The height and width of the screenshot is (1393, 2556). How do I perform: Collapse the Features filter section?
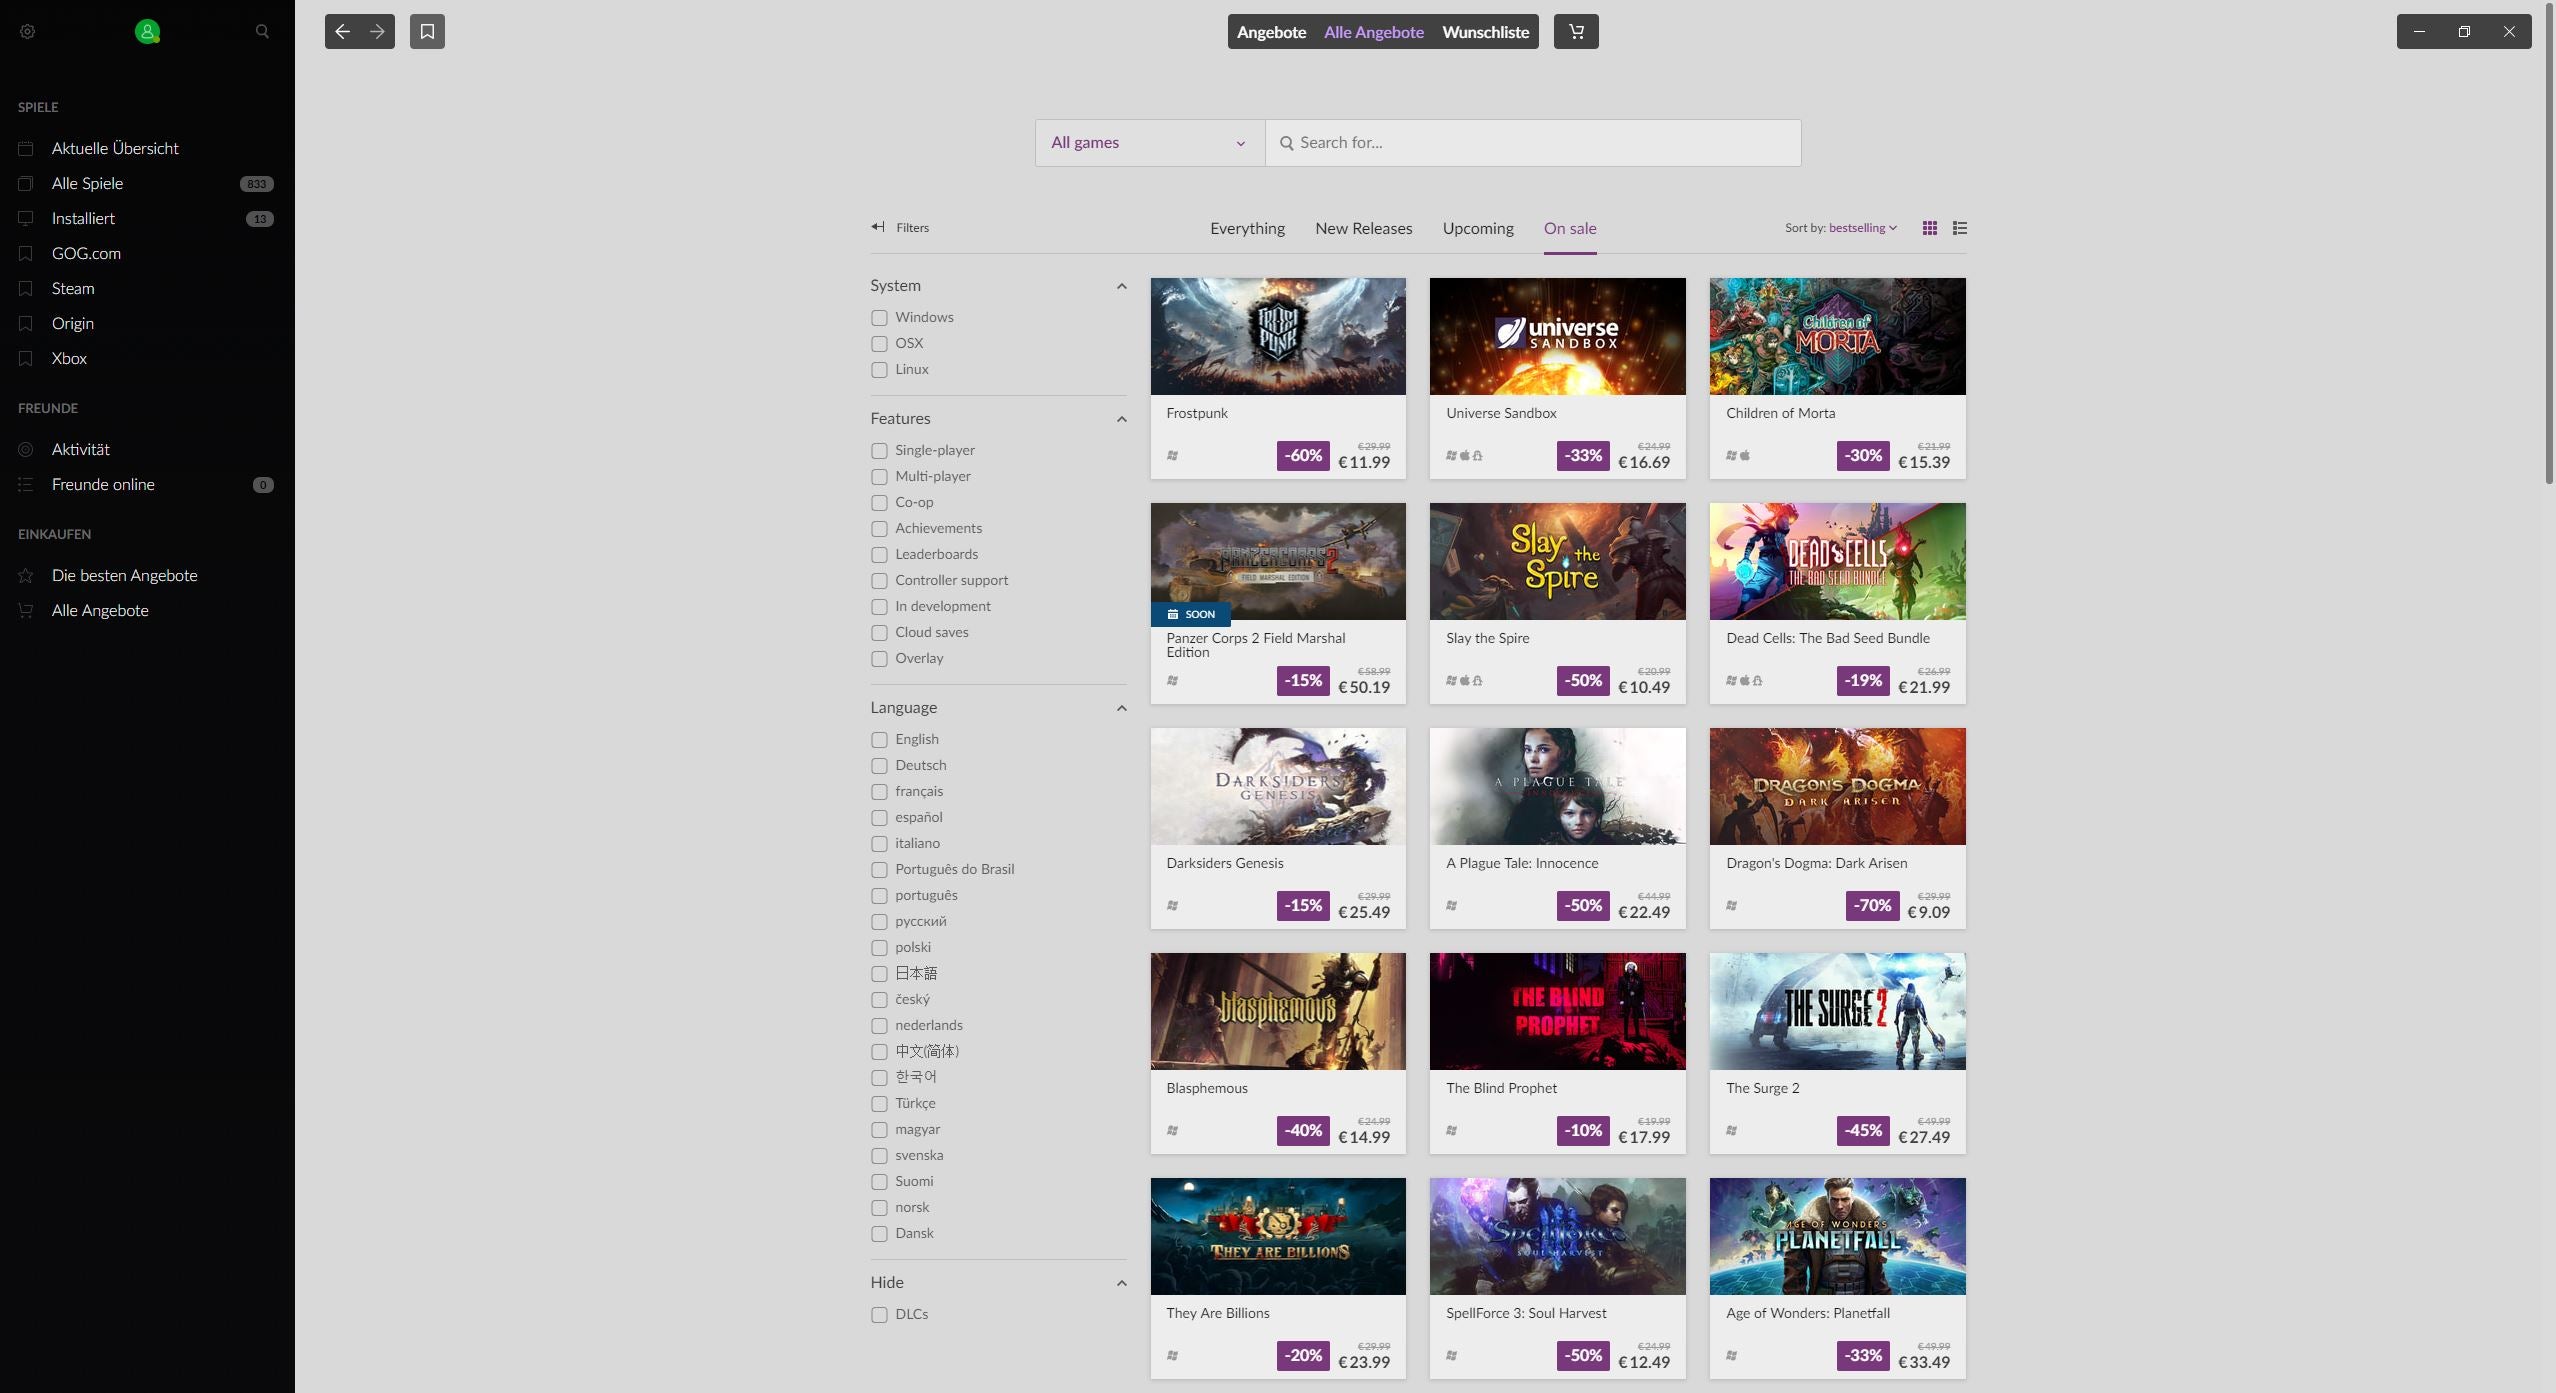1121,419
